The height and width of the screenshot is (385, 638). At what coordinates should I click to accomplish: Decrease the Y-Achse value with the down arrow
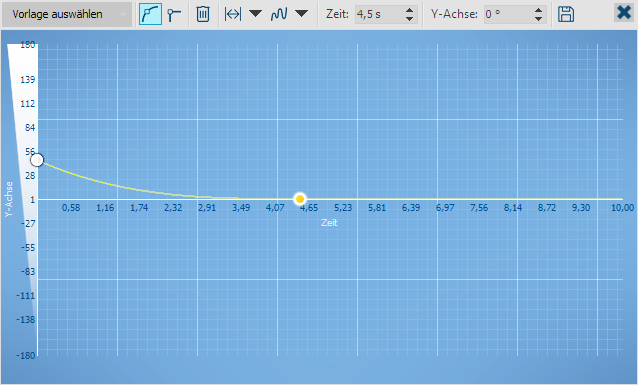[538, 19]
